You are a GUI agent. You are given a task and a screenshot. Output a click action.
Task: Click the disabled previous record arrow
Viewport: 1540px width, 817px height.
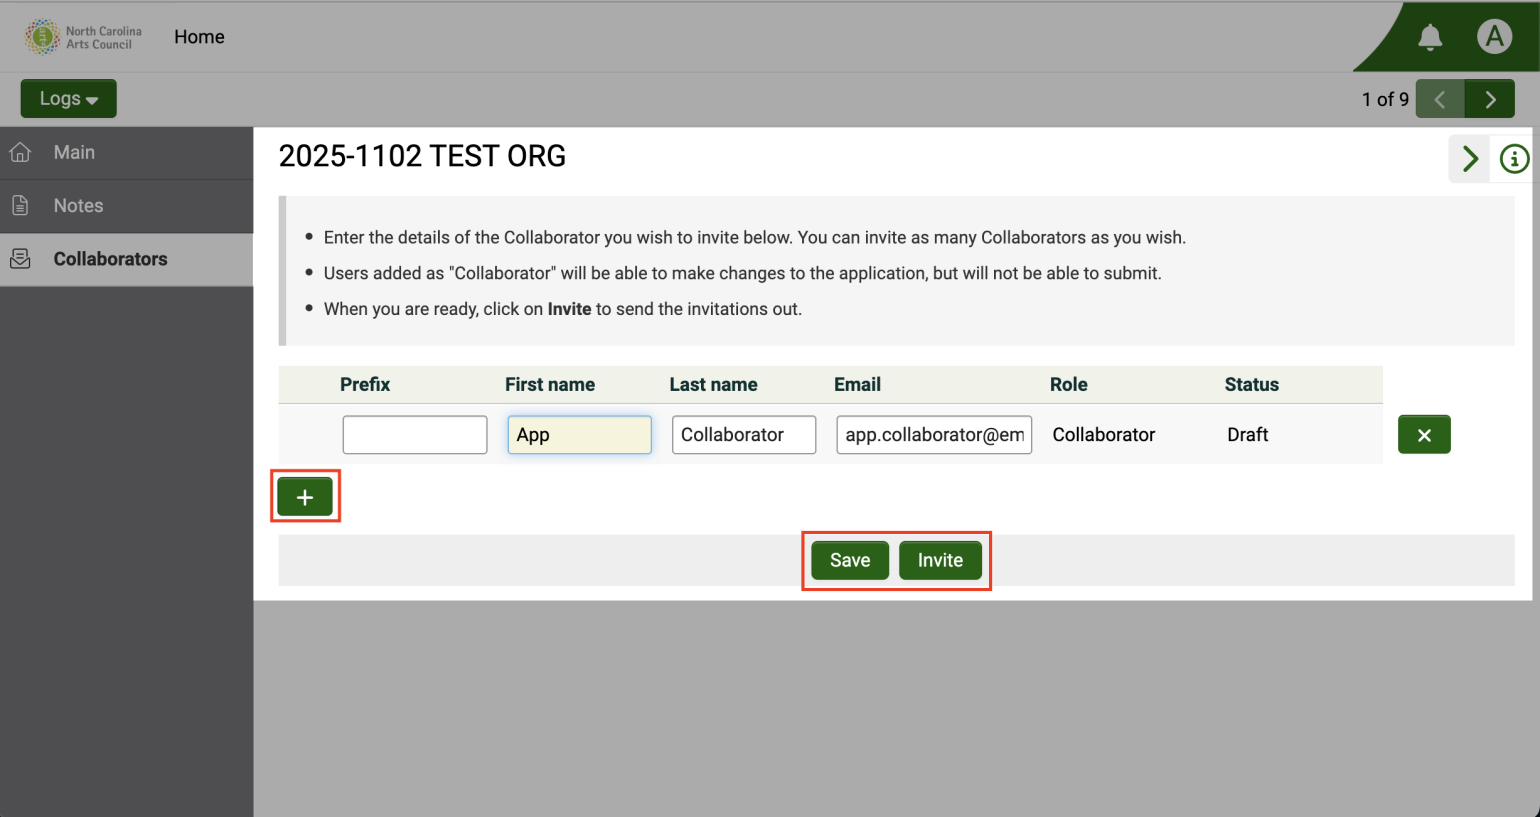[x=1440, y=98]
